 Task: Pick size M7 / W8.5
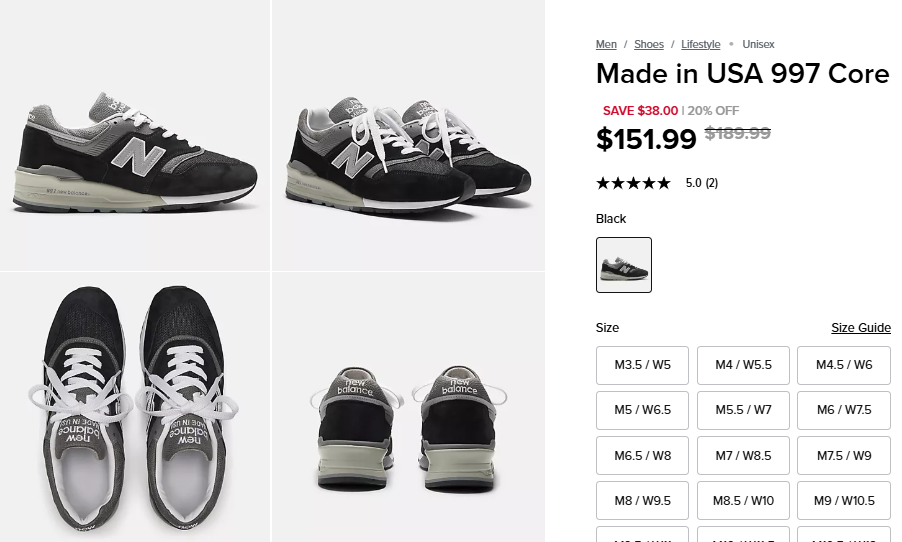click(x=743, y=455)
